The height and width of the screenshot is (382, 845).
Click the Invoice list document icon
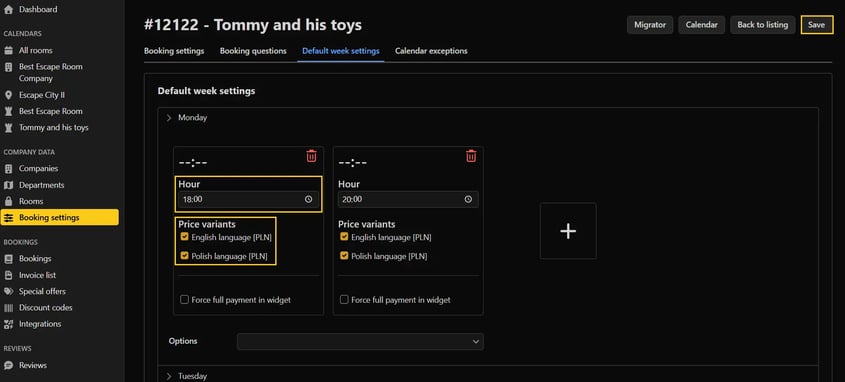pyautogui.click(x=9, y=275)
